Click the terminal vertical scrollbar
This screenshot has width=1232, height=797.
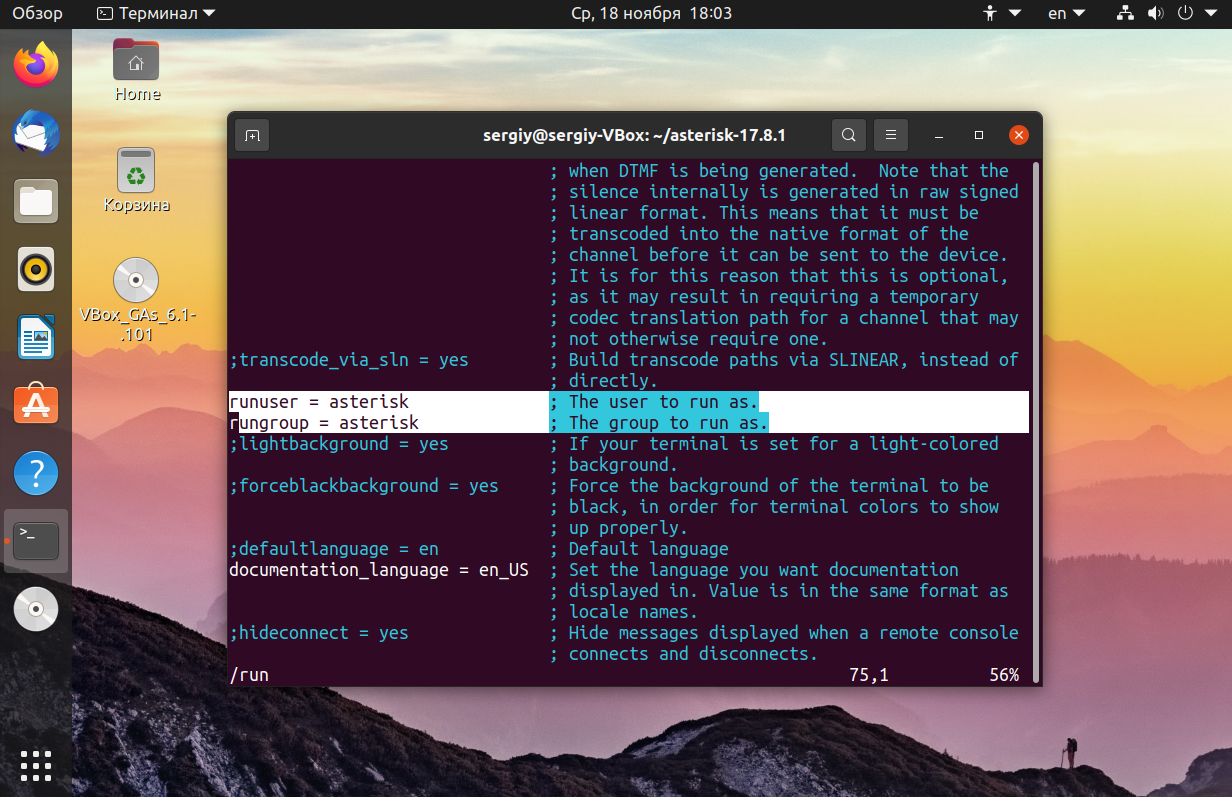pyautogui.click(x=1036, y=421)
